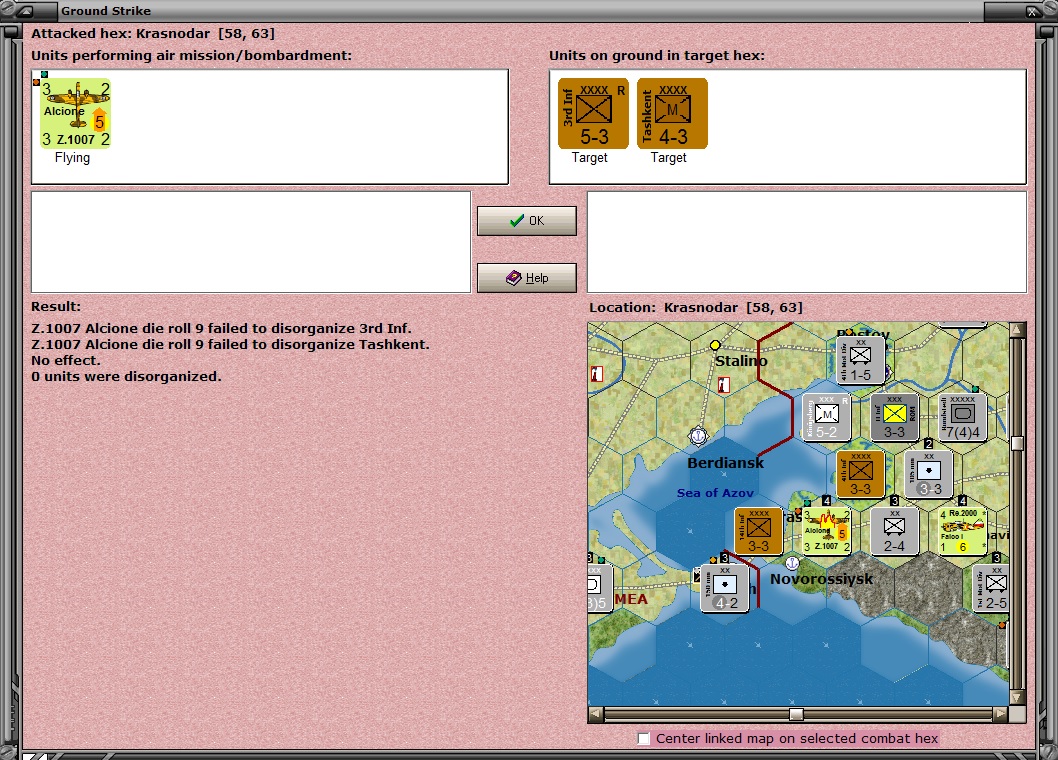The width and height of the screenshot is (1058, 760).
Task: Click the 'Sea of Azov' map label
Action: pyautogui.click(x=715, y=493)
